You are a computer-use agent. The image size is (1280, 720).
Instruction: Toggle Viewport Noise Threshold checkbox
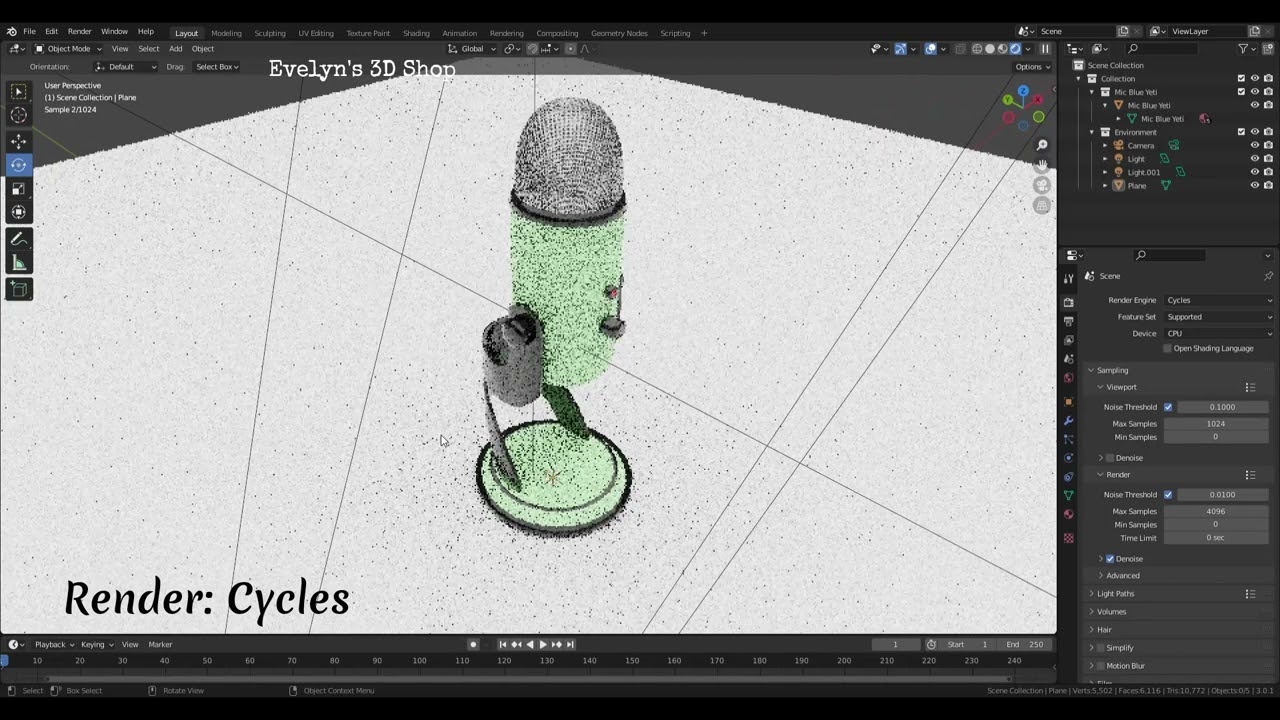[1168, 407]
